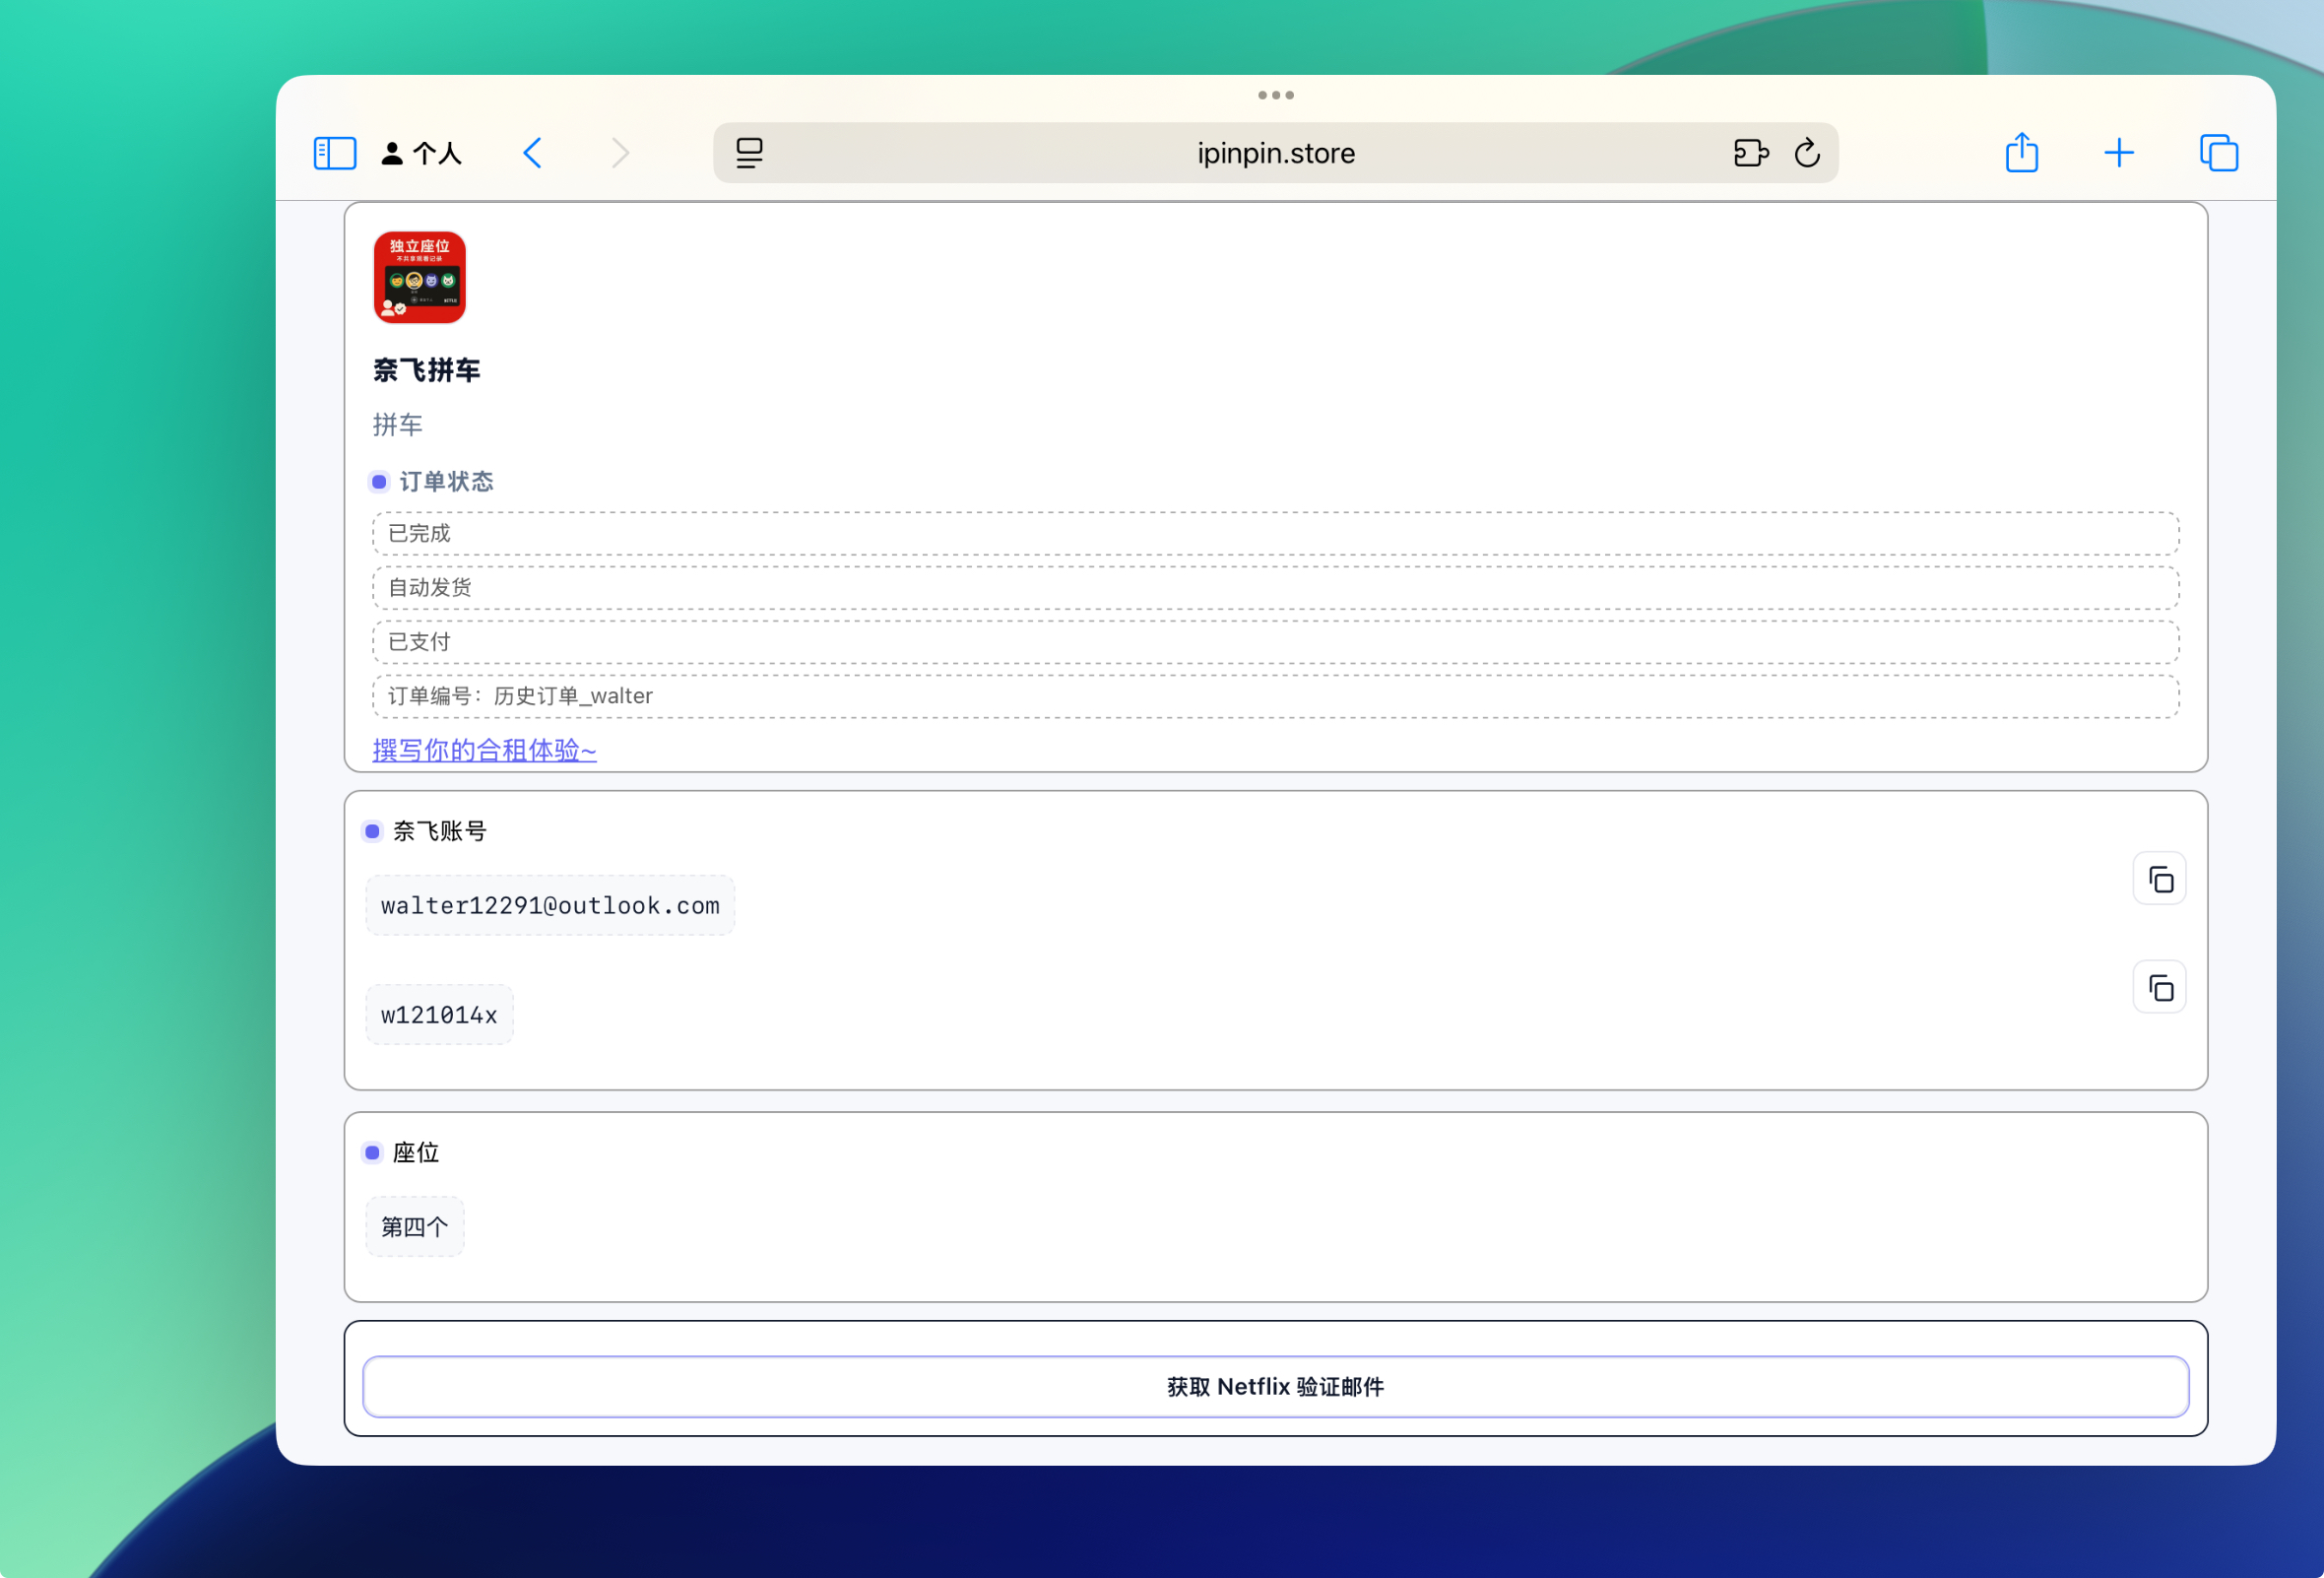This screenshot has width=2324, height=1578.
Task: Select the walter12291@outlook.com email text
Action: tap(550, 905)
